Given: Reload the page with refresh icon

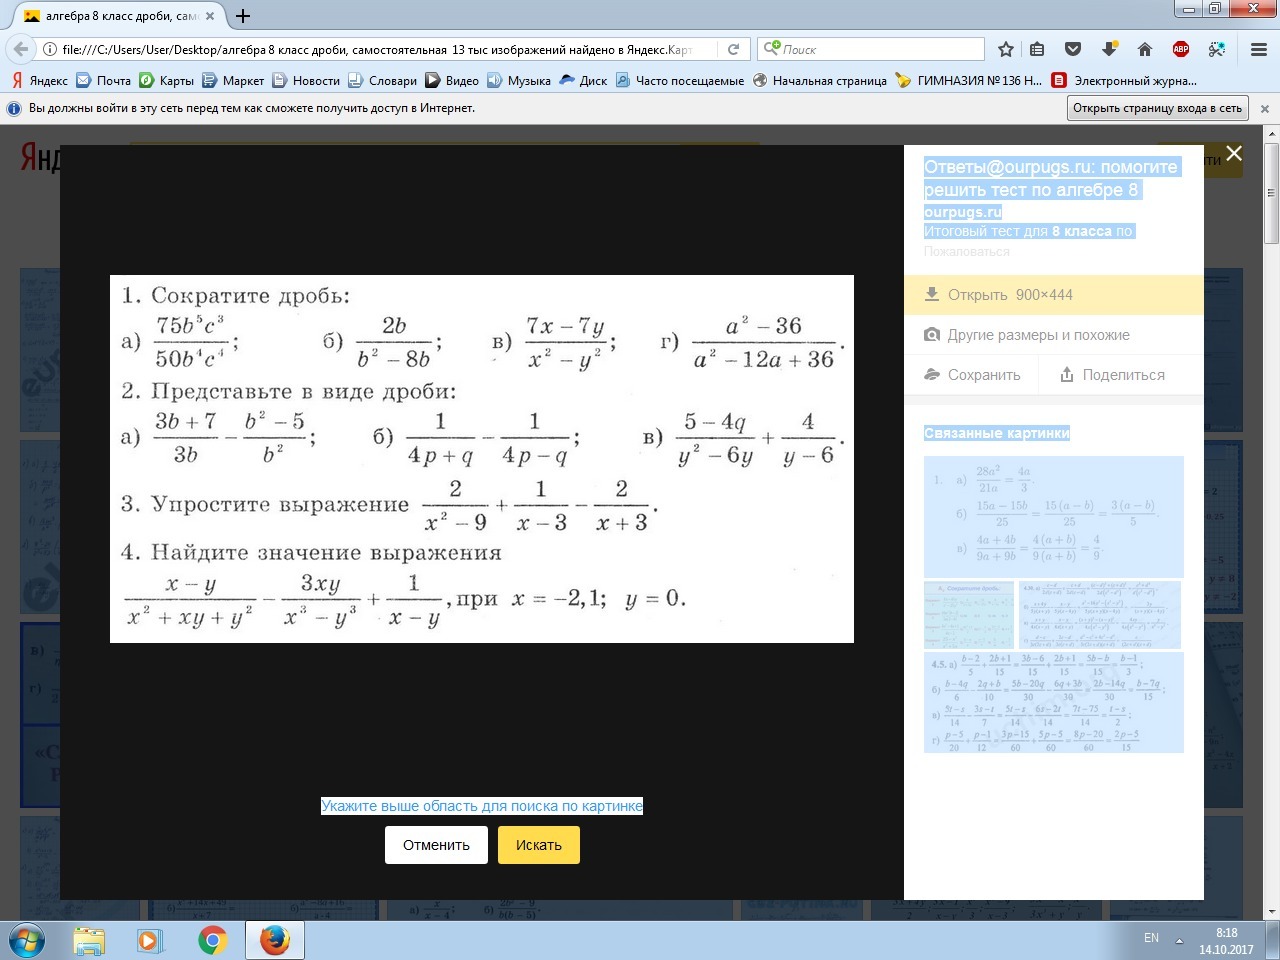Looking at the screenshot, I should [x=733, y=48].
